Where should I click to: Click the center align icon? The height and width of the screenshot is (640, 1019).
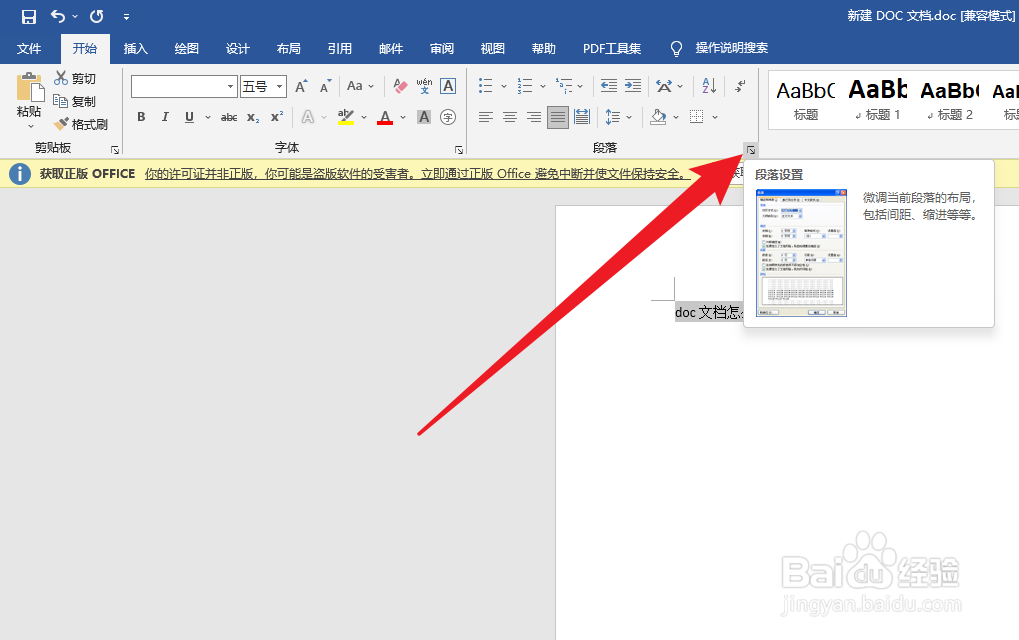pyautogui.click(x=510, y=117)
